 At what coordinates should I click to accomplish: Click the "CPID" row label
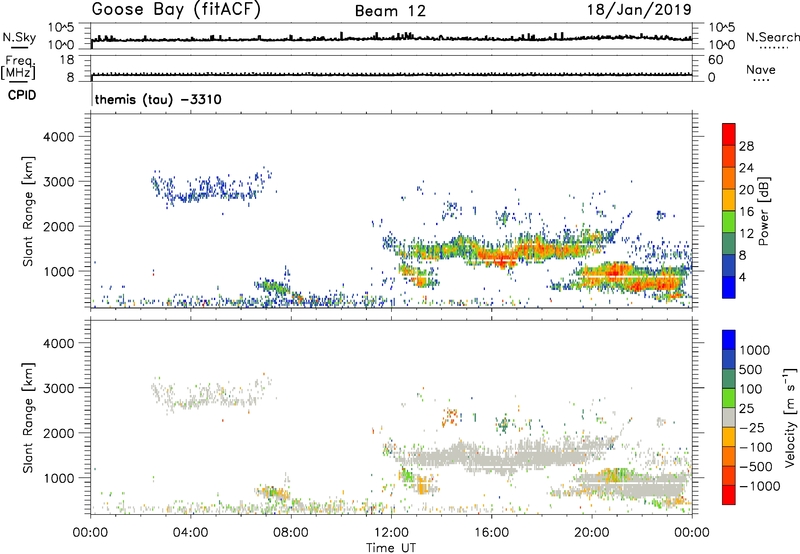[x=22, y=95]
